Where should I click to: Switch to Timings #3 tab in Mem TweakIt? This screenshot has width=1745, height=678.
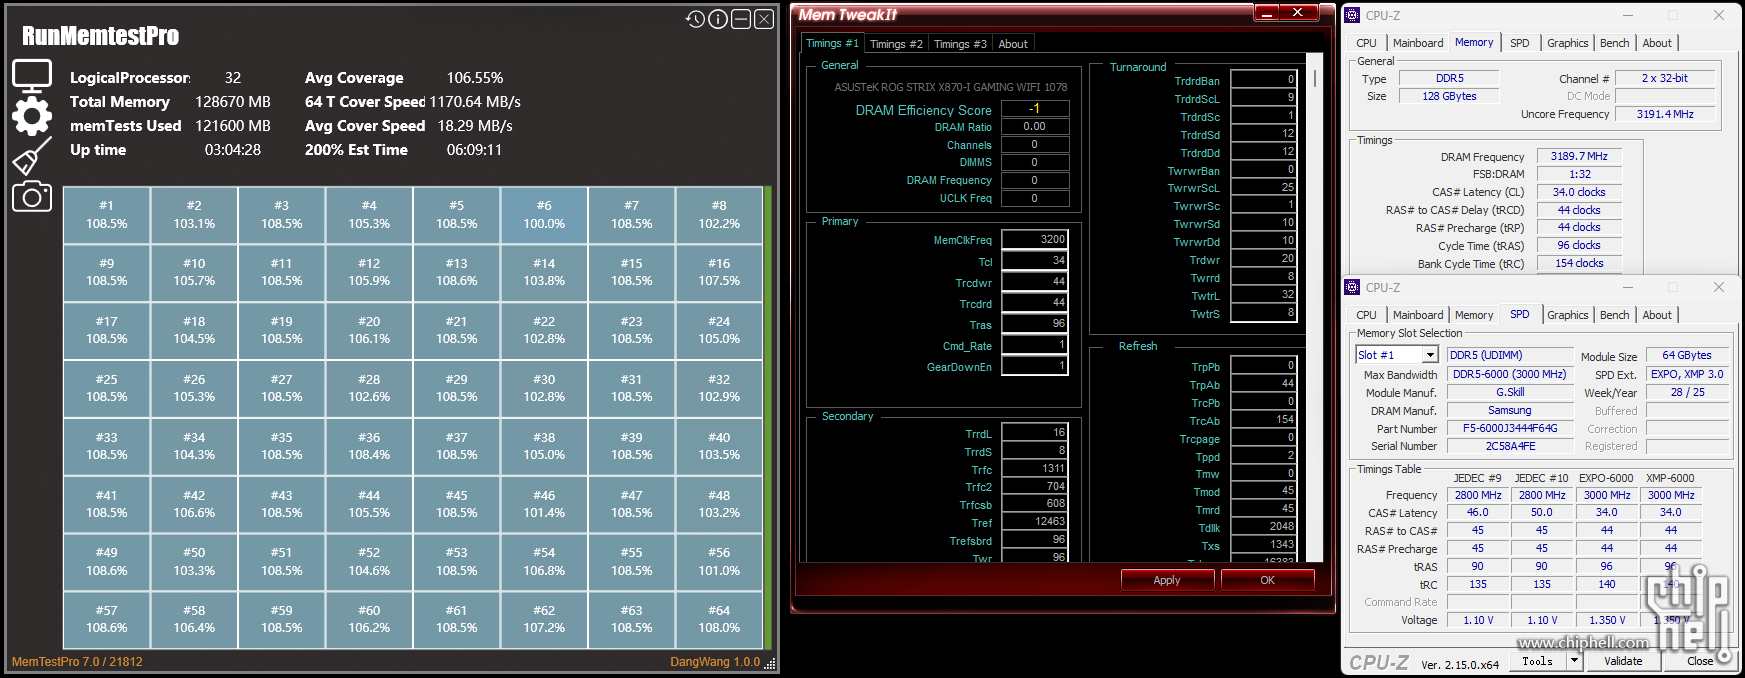(960, 44)
